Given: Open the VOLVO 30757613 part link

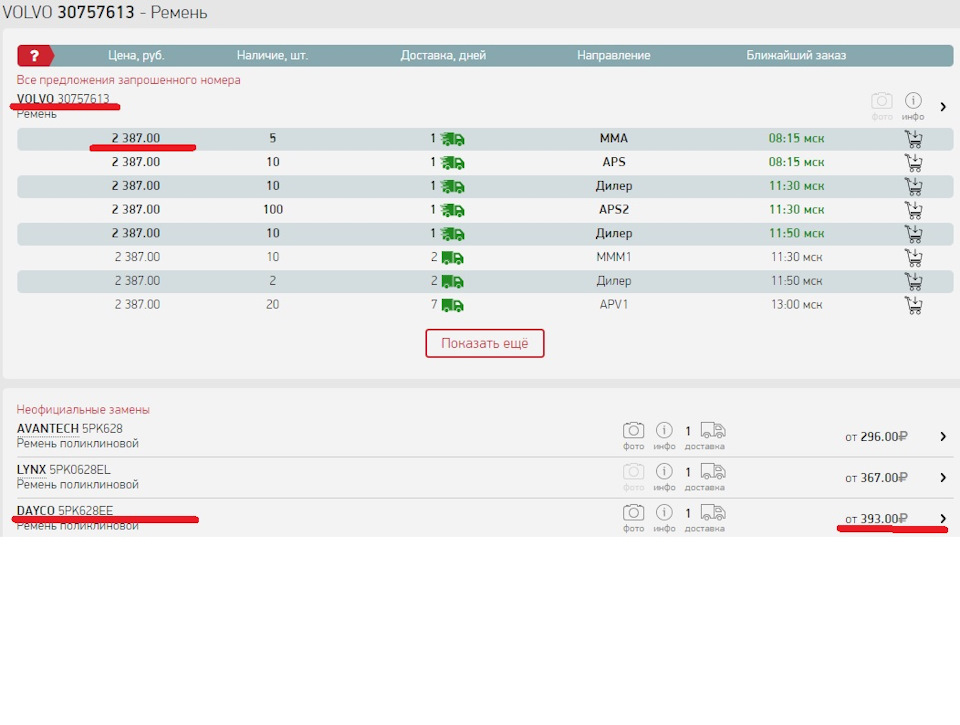Looking at the screenshot, I should (x=63, y=99).
